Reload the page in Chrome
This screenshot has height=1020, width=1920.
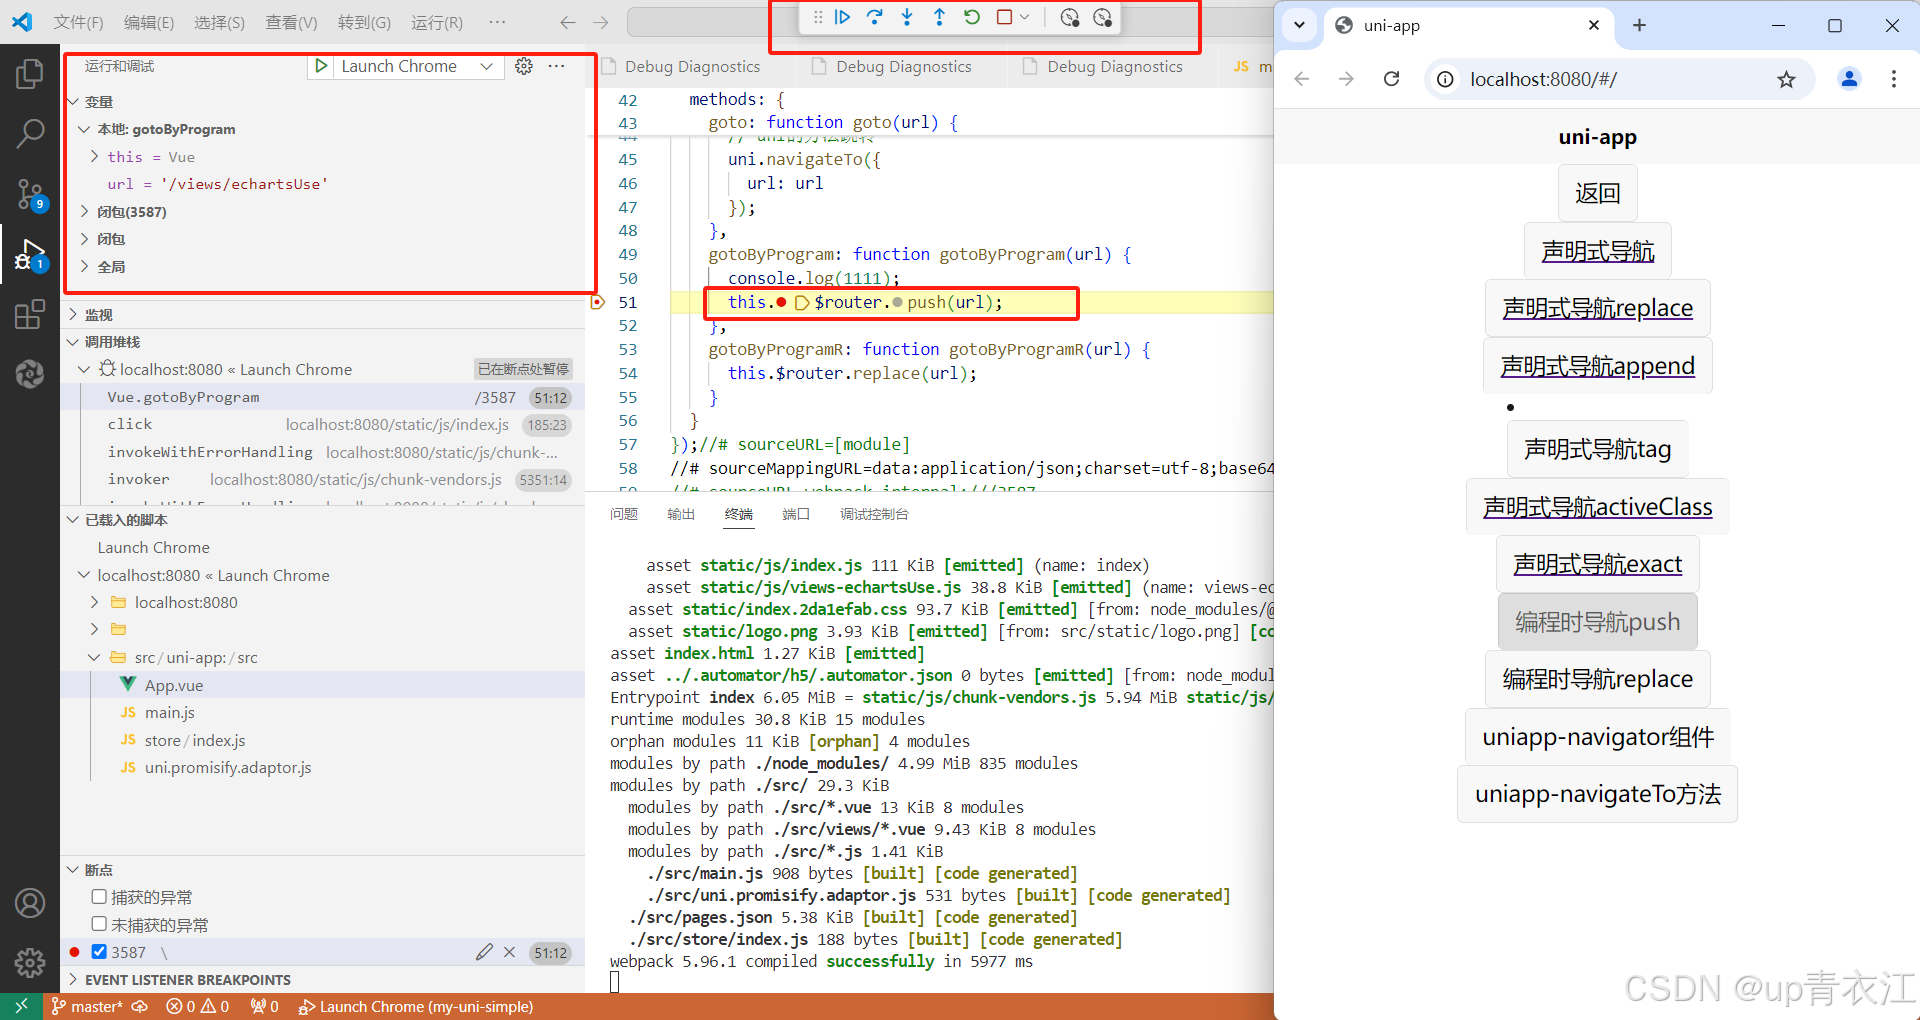[x=1391, y=79]
